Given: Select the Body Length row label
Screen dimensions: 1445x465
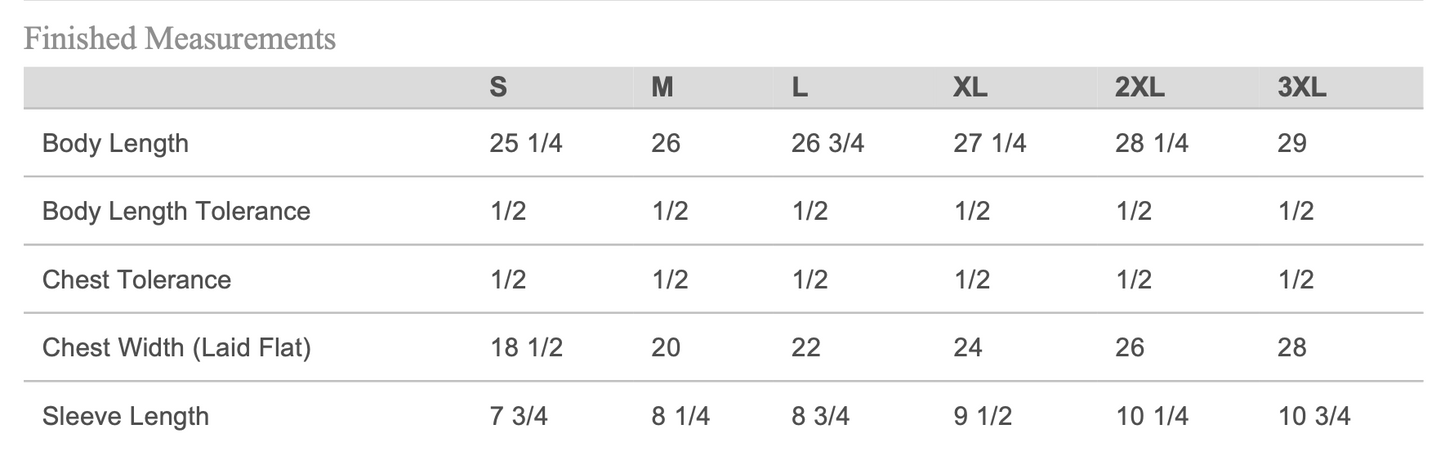Looking at the screenshot, I should coord(115,143).
